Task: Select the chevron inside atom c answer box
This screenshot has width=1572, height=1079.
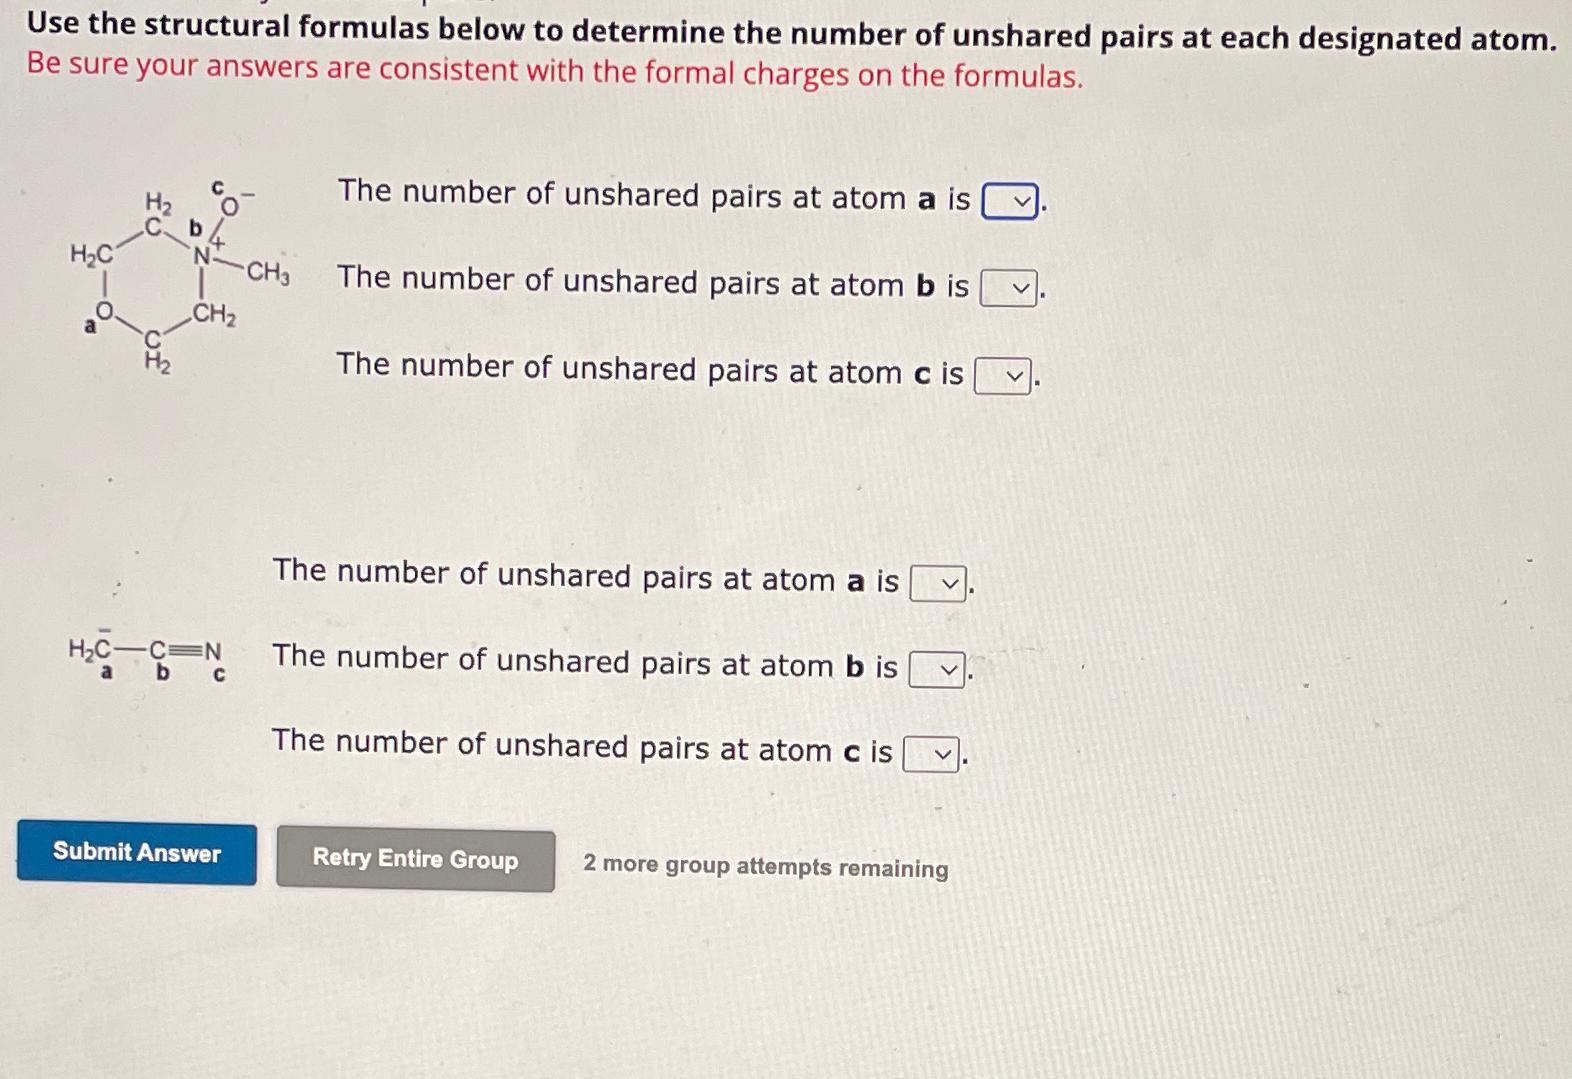Action: pos(1013,378)
